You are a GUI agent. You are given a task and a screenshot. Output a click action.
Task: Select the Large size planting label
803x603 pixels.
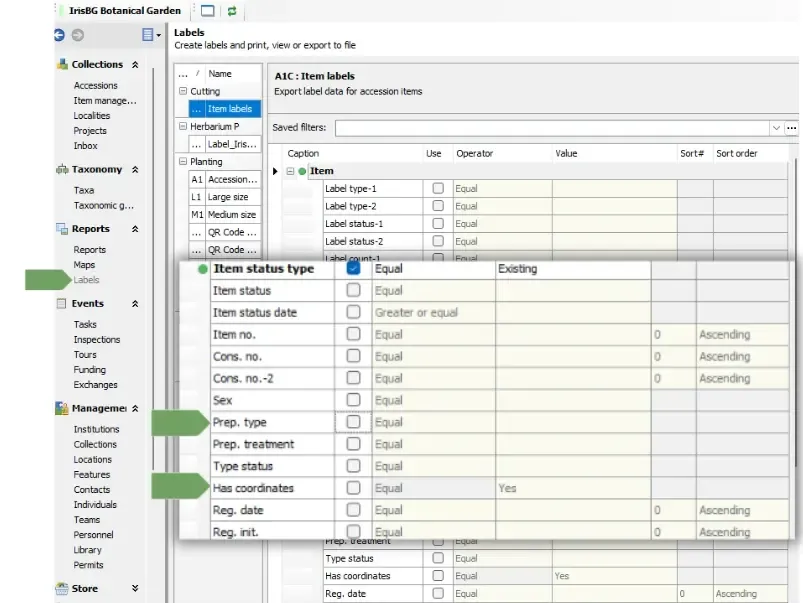[x=225, y=197]
